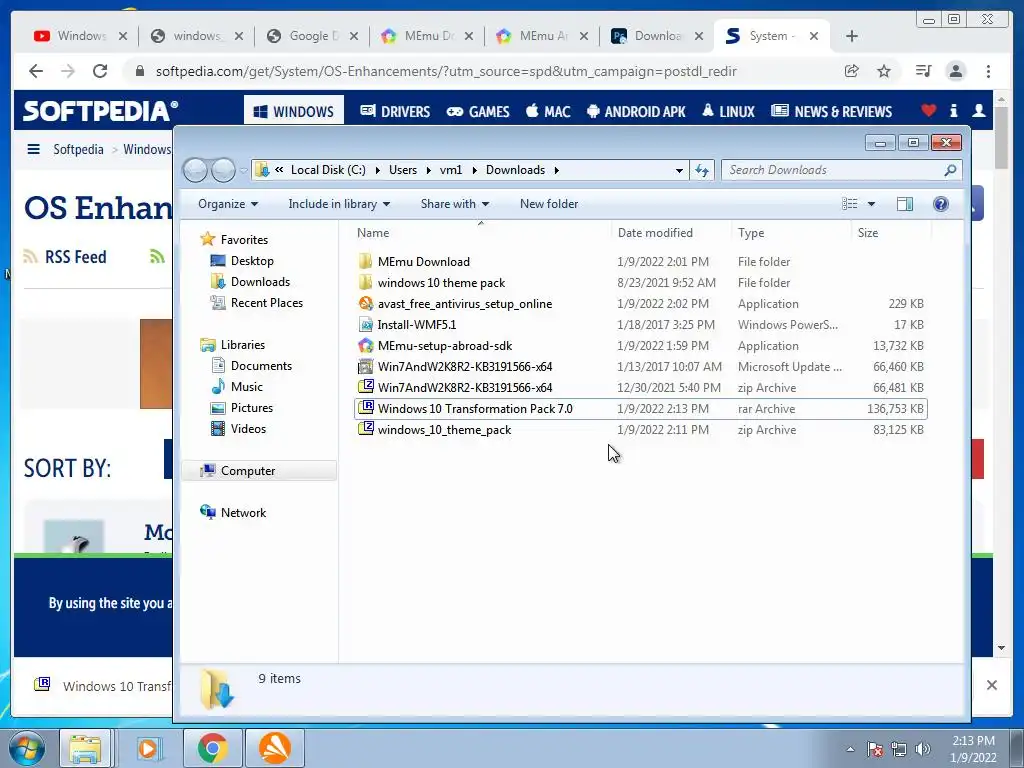
Task: Click the volume speaker tray icon
Action: (x=923, y=749)
